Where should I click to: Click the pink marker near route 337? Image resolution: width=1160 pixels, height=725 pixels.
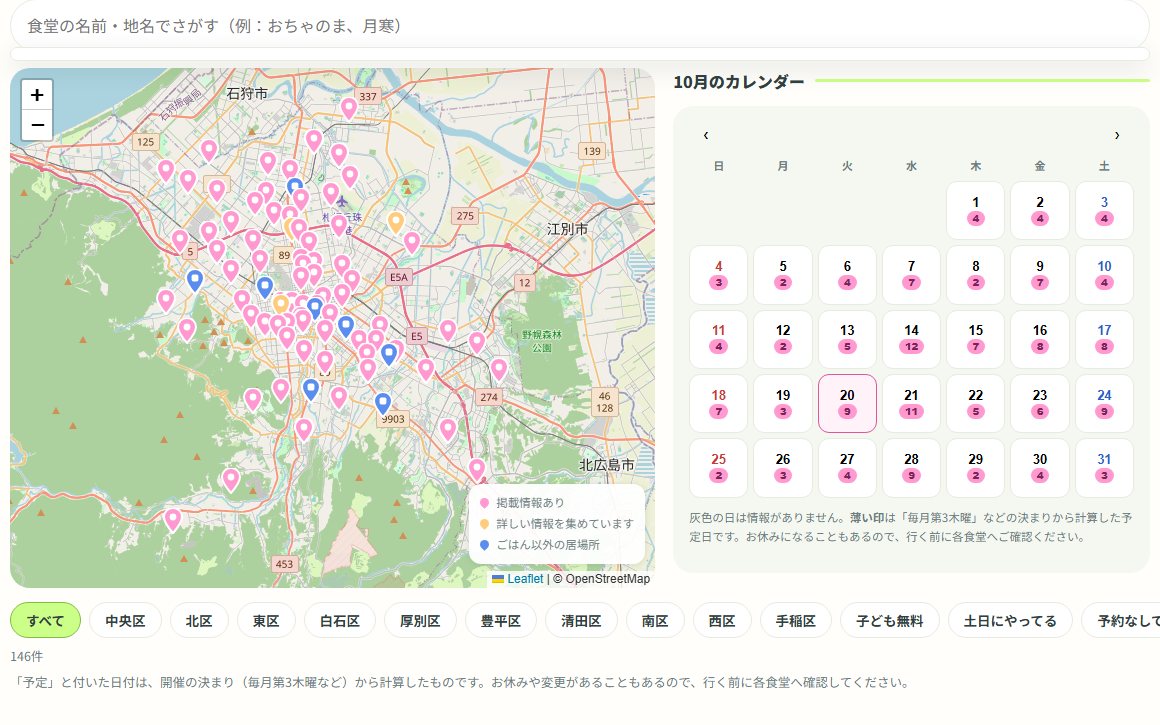(x=348, y=108)
